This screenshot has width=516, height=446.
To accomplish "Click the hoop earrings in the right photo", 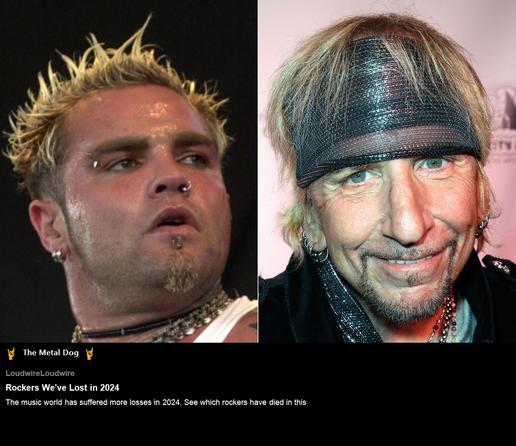I will click(x=315, y=246).
